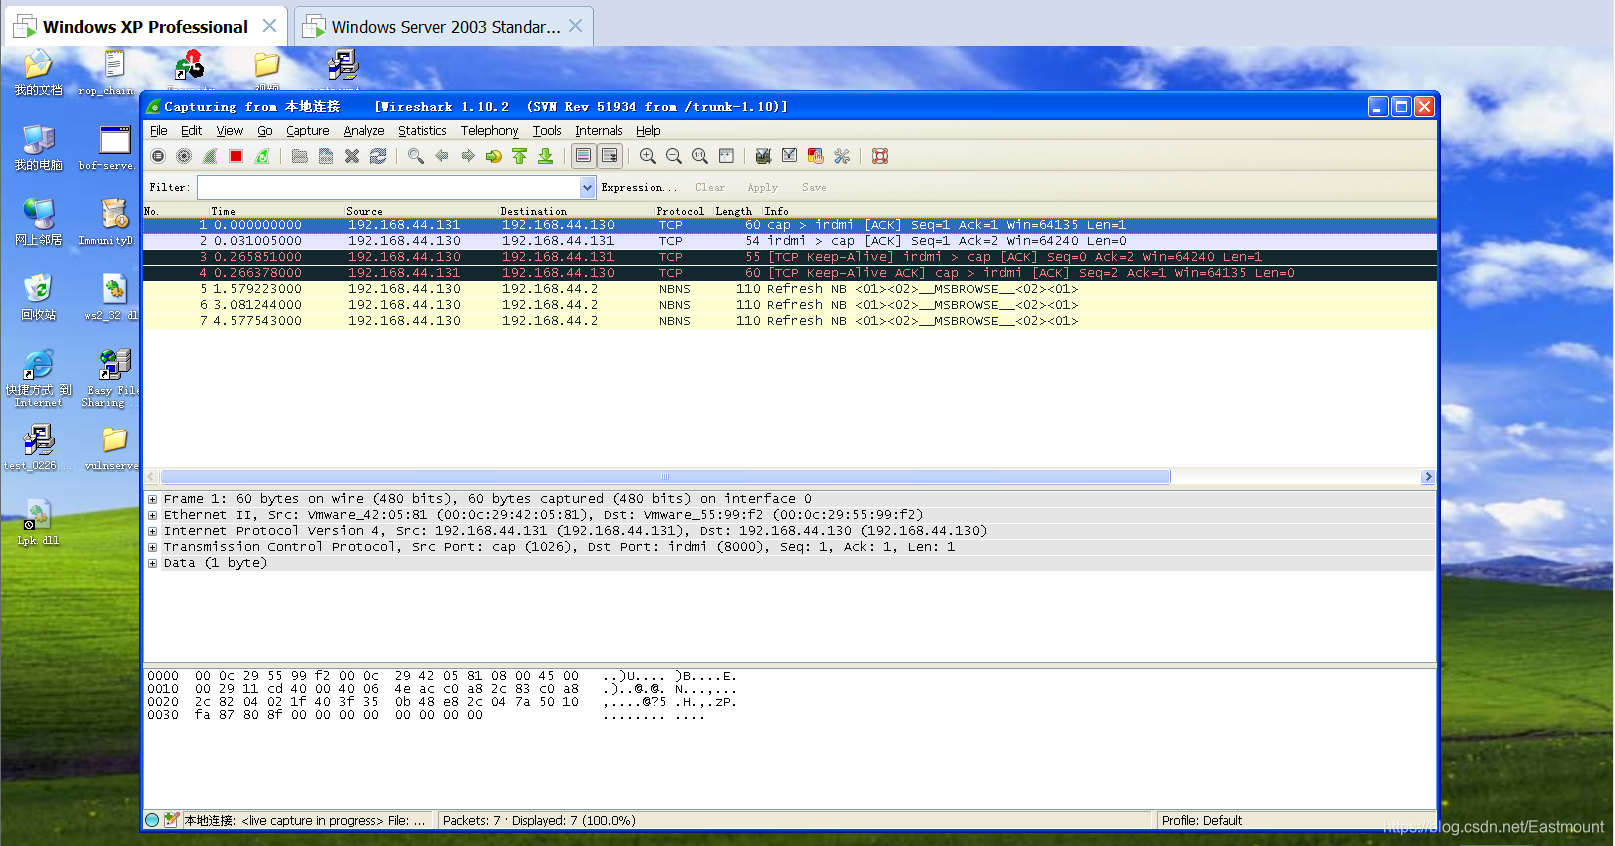Image resolution: width=1615 pixels, height=846 pixels.
Task: Open the preferences tools icon
Action: tap(842, 156)
